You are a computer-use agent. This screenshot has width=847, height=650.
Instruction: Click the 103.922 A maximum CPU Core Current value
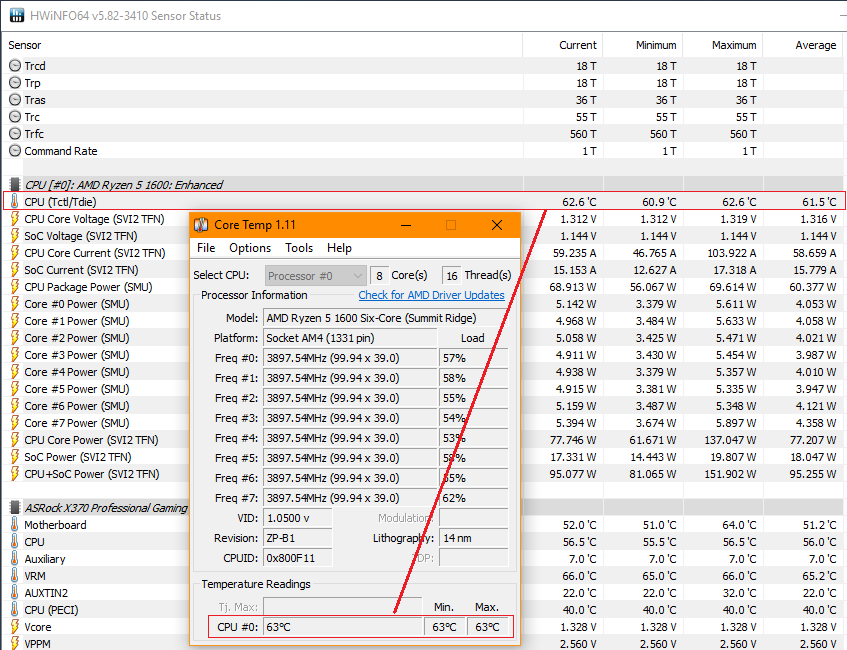pyautogui.click(x=732, y=253)
